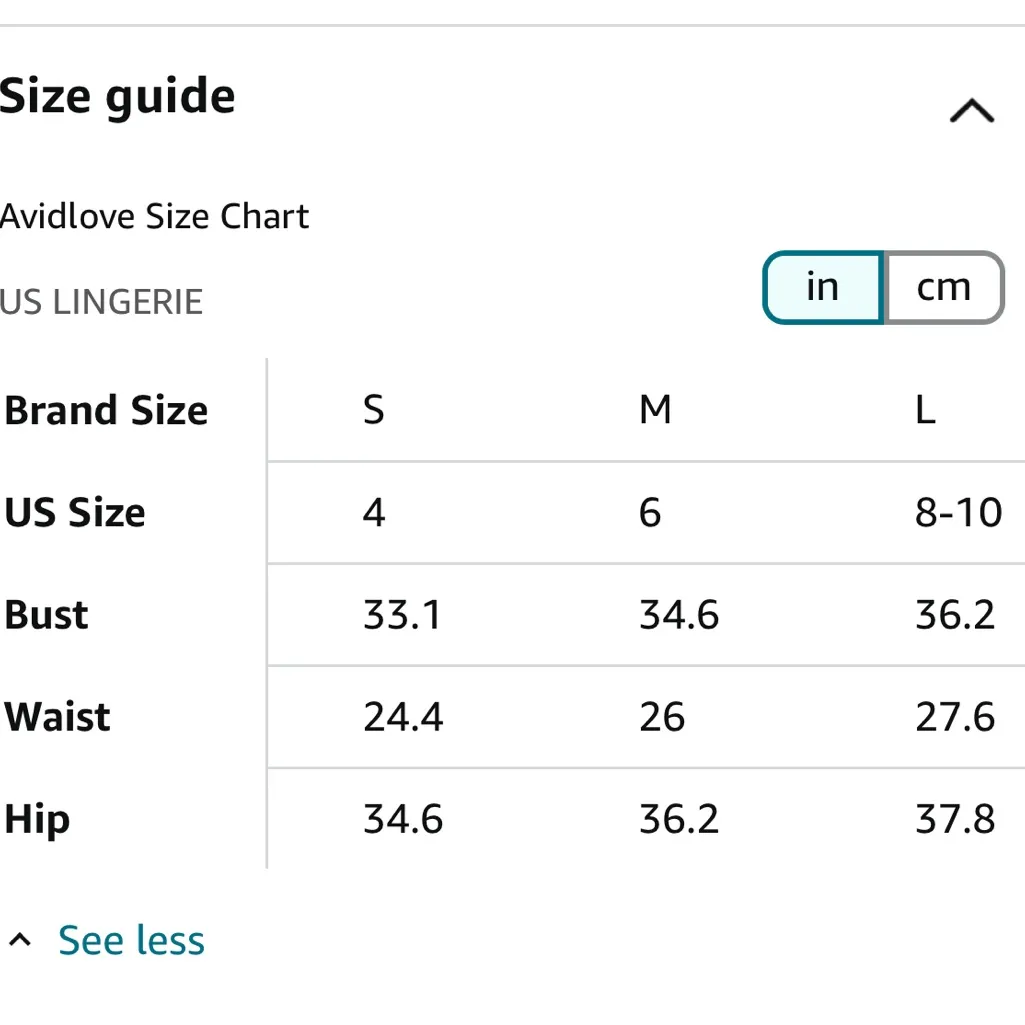Click the Size guide heading
Image resolution: width=1025 pixels, height=1025 pixels.
tap(117, 97)
